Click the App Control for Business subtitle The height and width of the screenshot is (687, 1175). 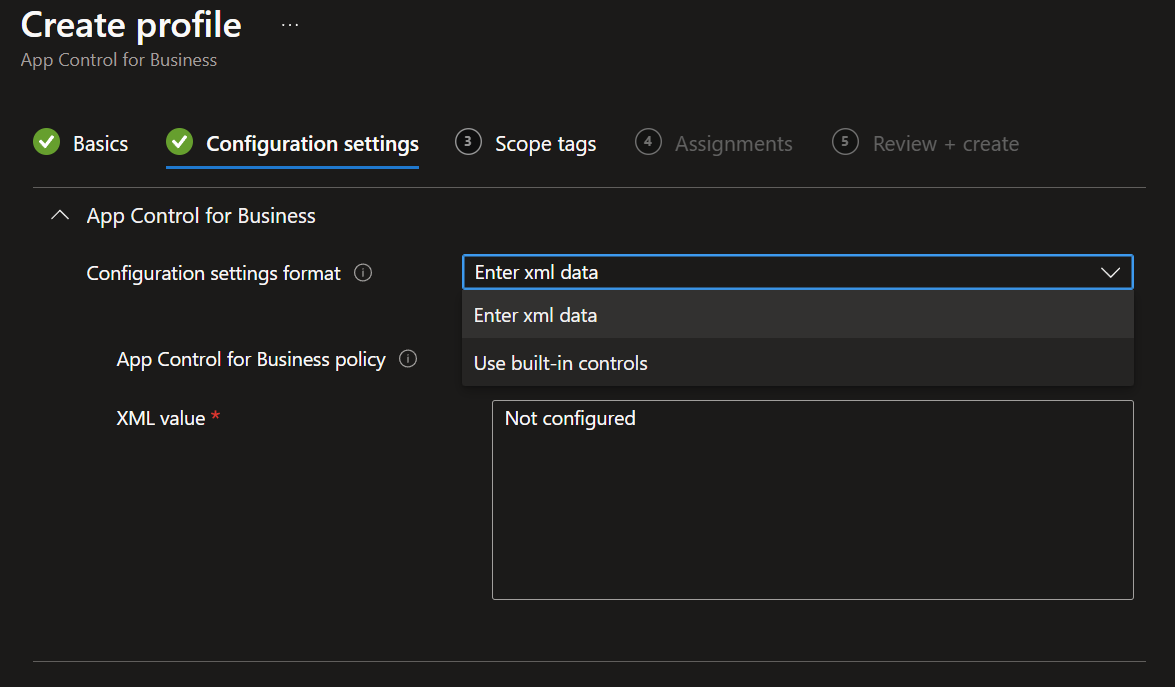point(119,60)
